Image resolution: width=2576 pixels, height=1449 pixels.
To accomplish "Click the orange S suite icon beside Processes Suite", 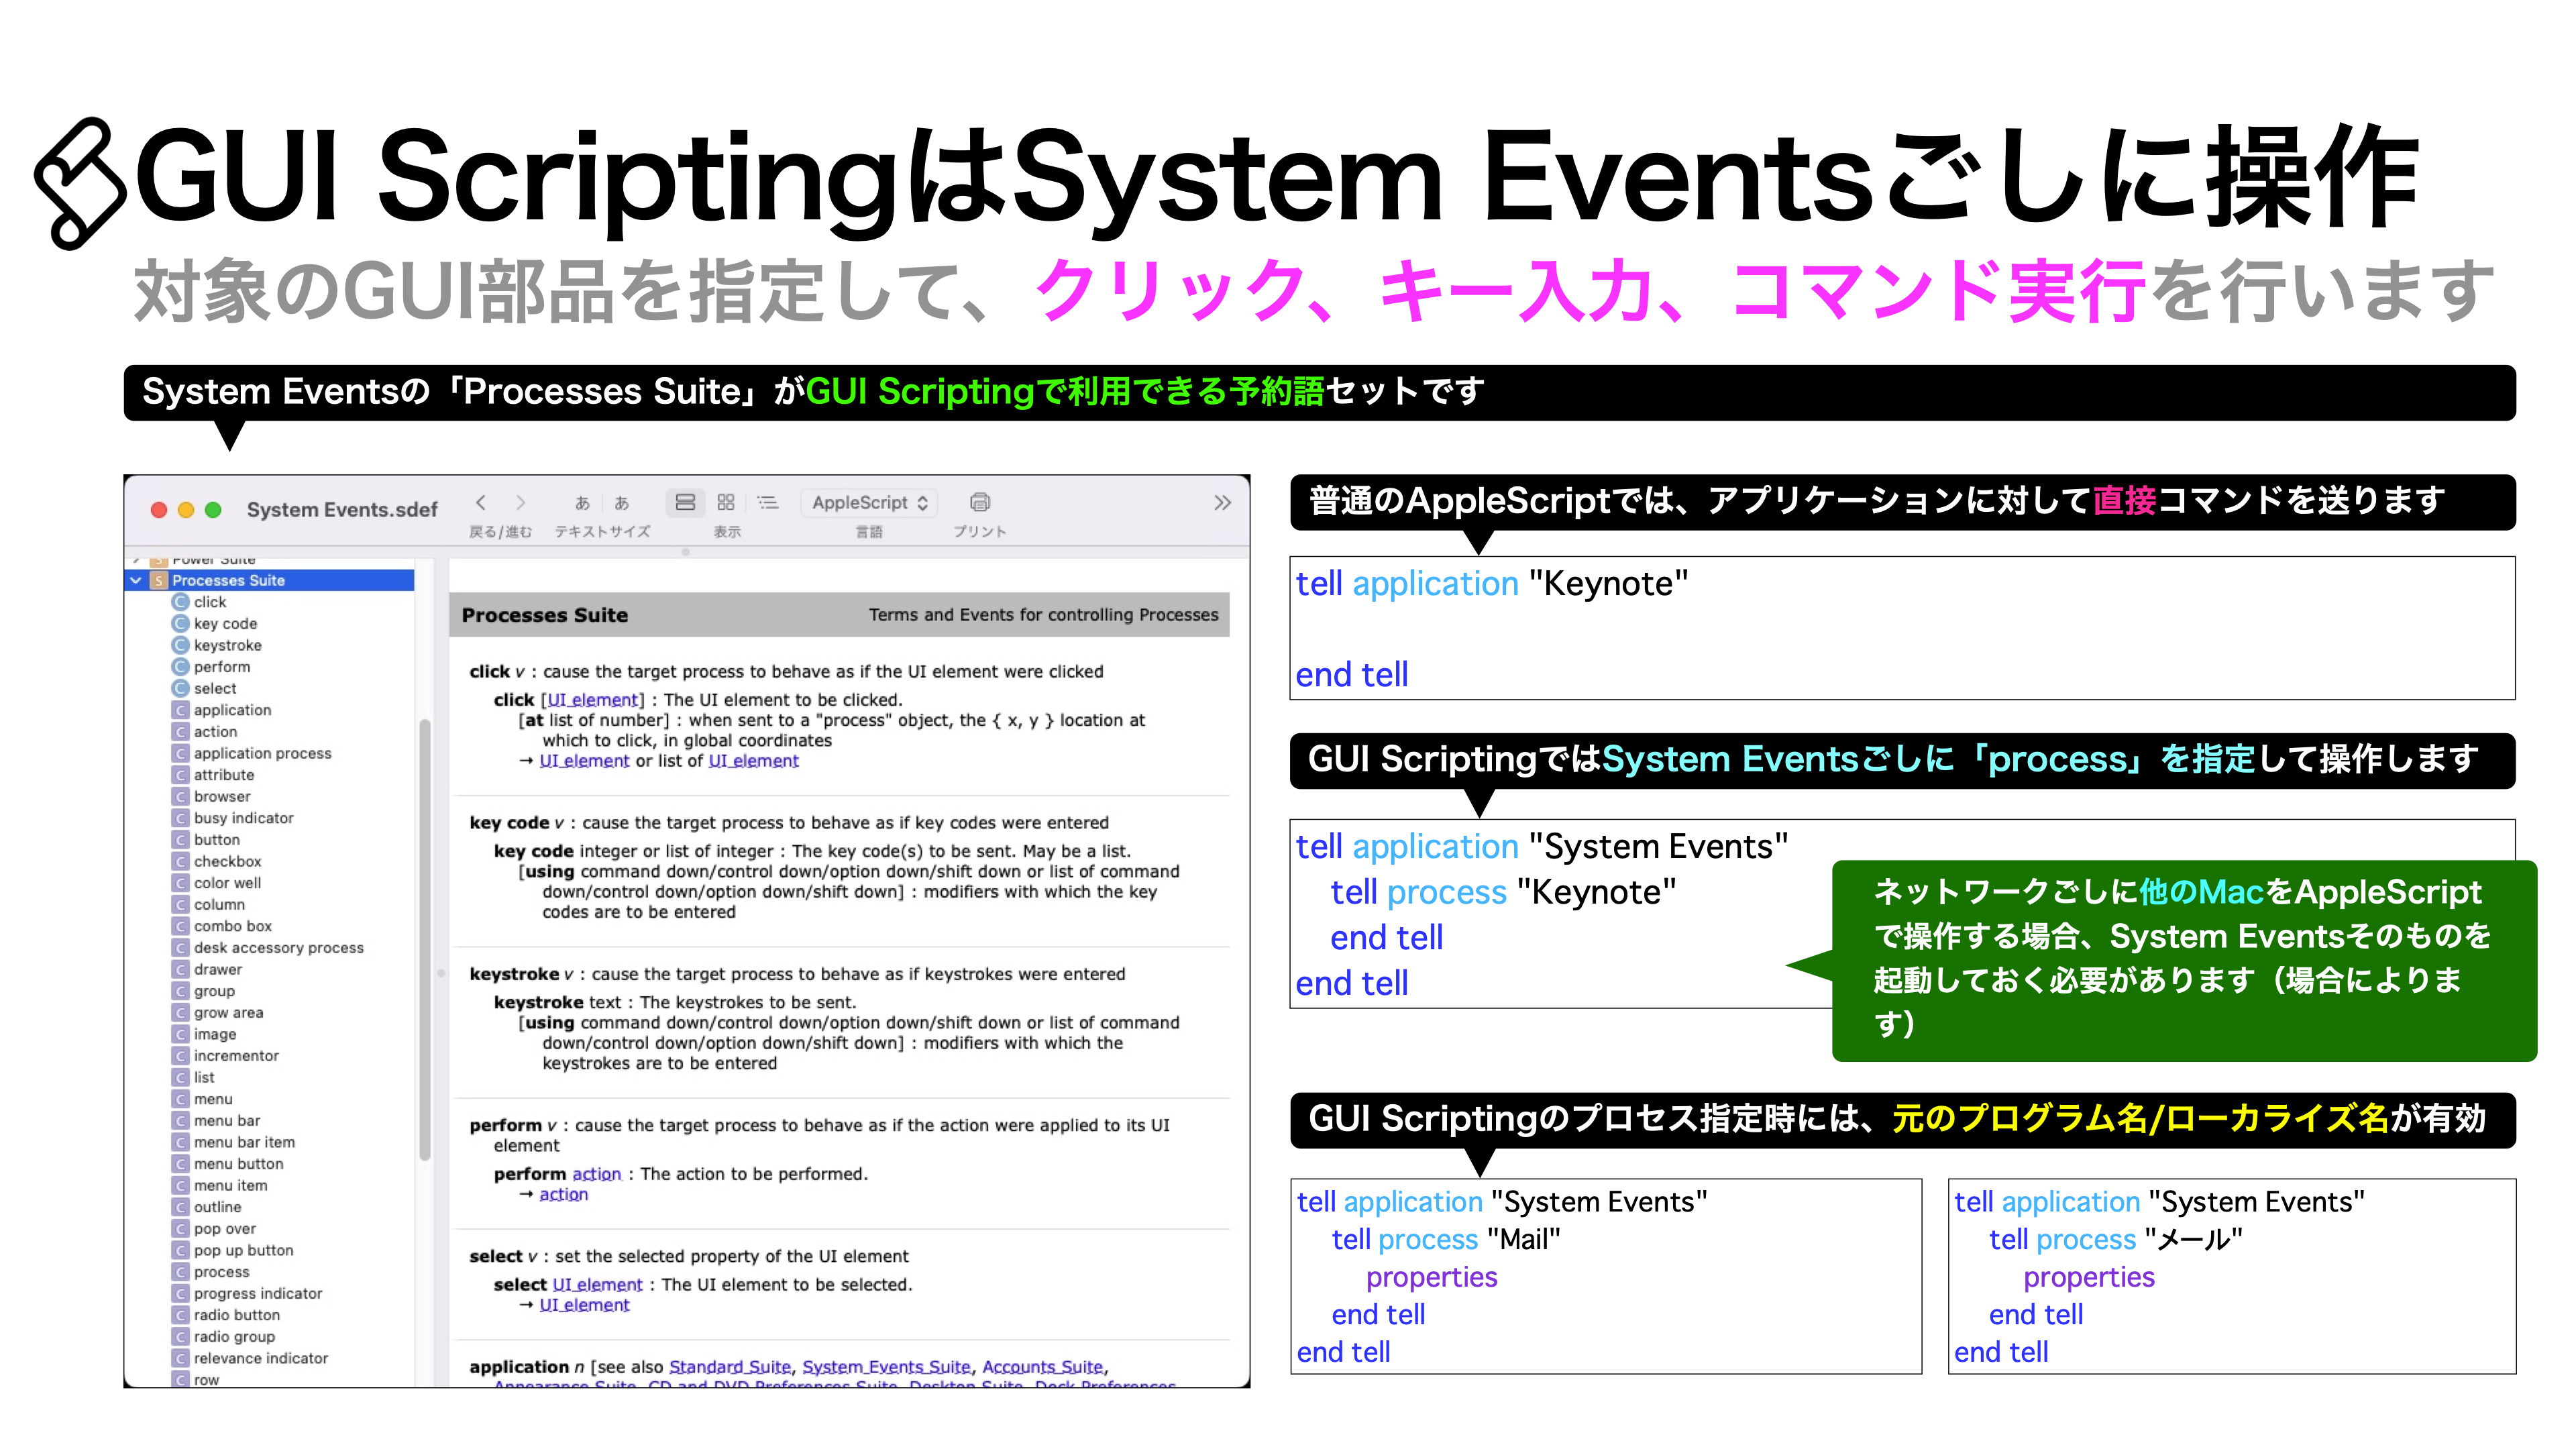I will pos(158,581).
